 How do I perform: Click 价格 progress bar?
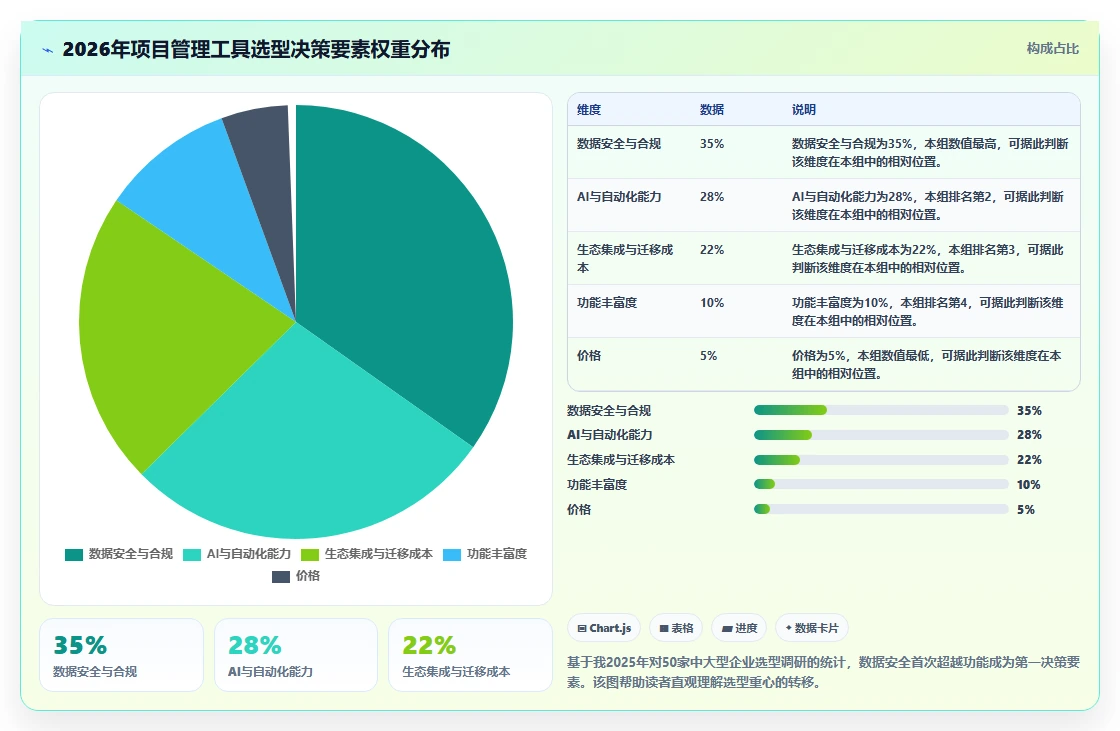click(x=881, y=509)
